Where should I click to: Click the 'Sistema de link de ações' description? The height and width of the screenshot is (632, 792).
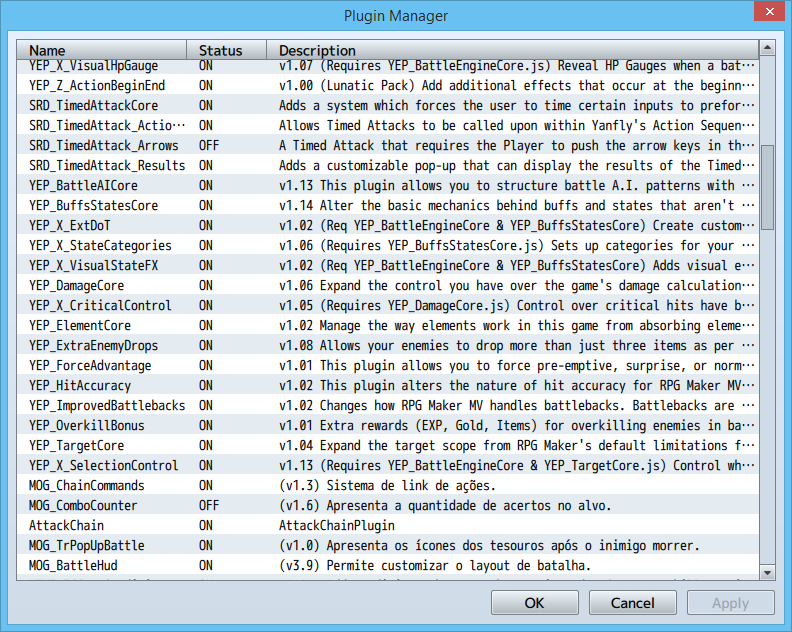tap(387, 486)
